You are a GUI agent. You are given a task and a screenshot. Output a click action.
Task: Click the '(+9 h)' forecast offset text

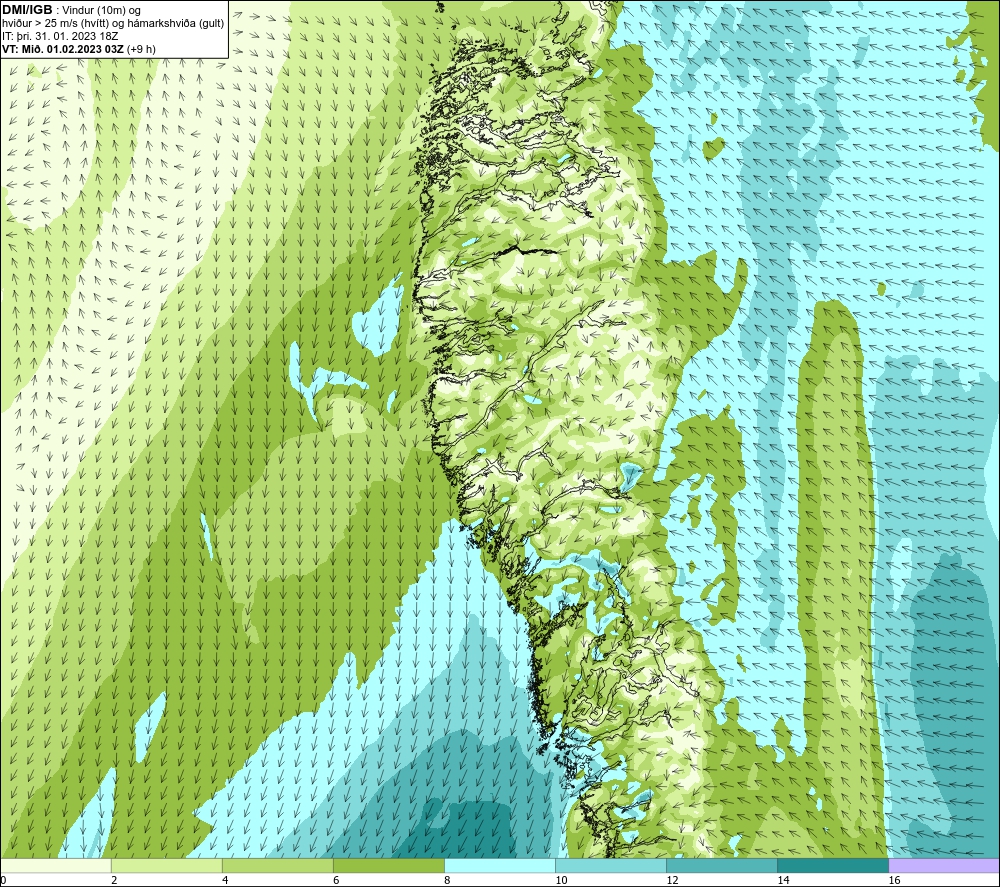click(x=141, y=49)
